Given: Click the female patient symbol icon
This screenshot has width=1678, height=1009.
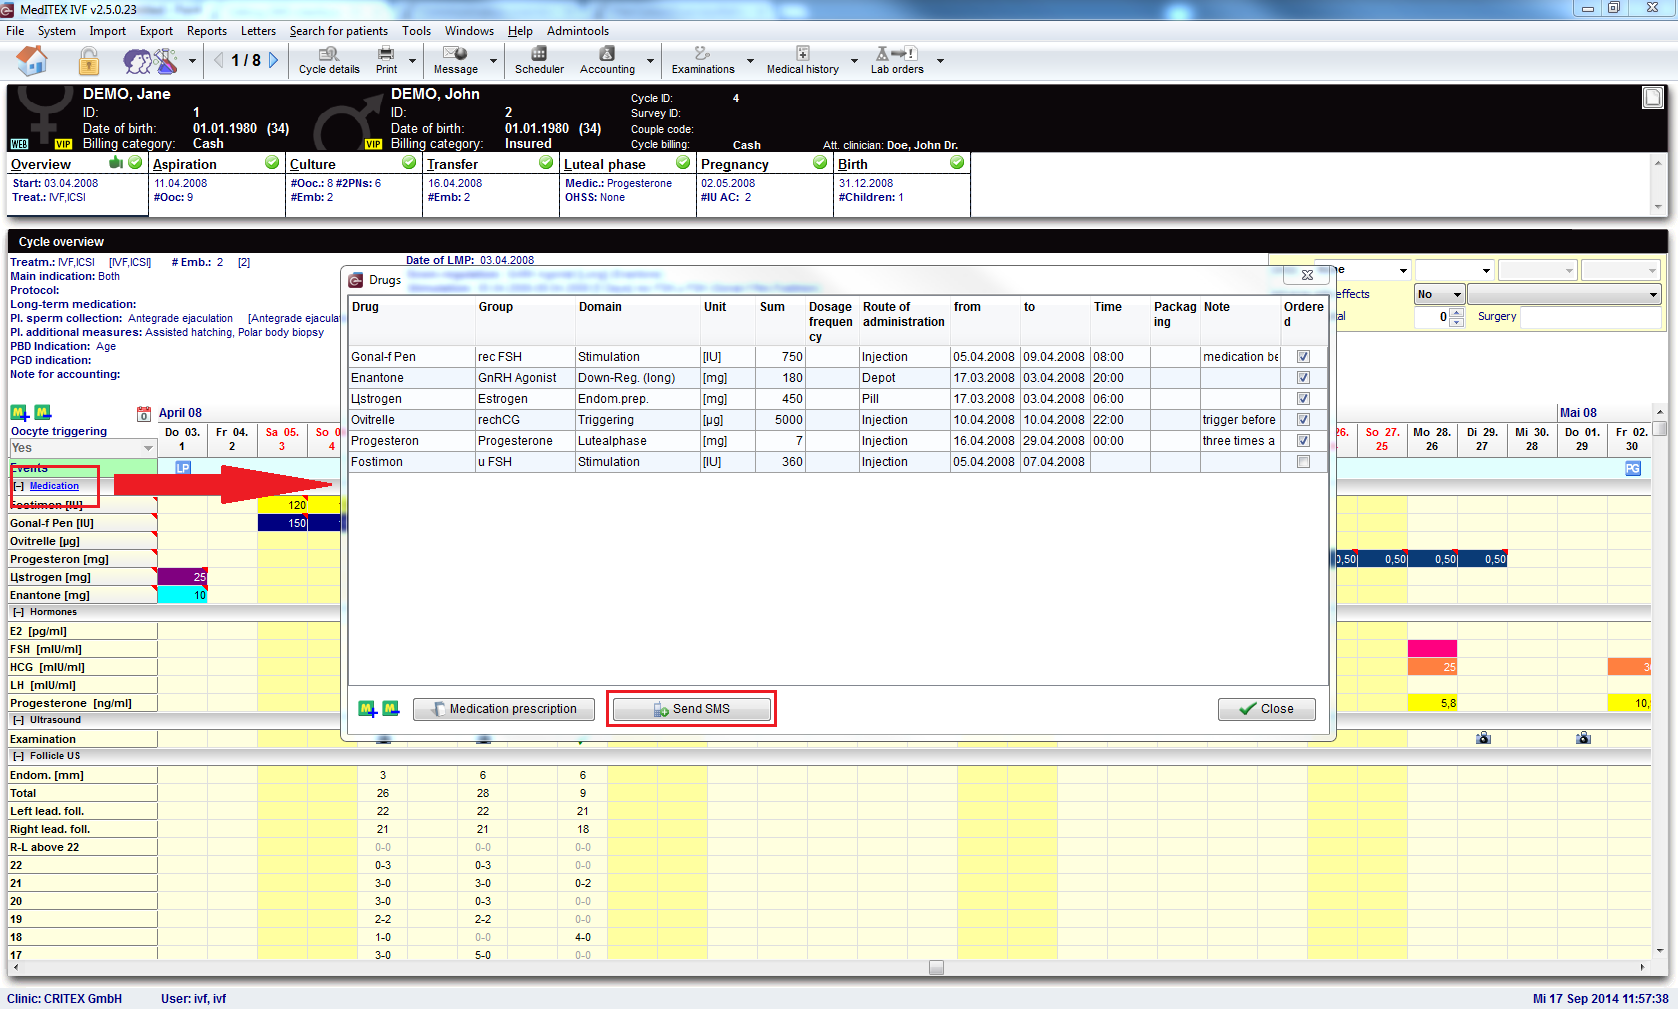Looking at the screenshot, I should click(x=45, y=117).
